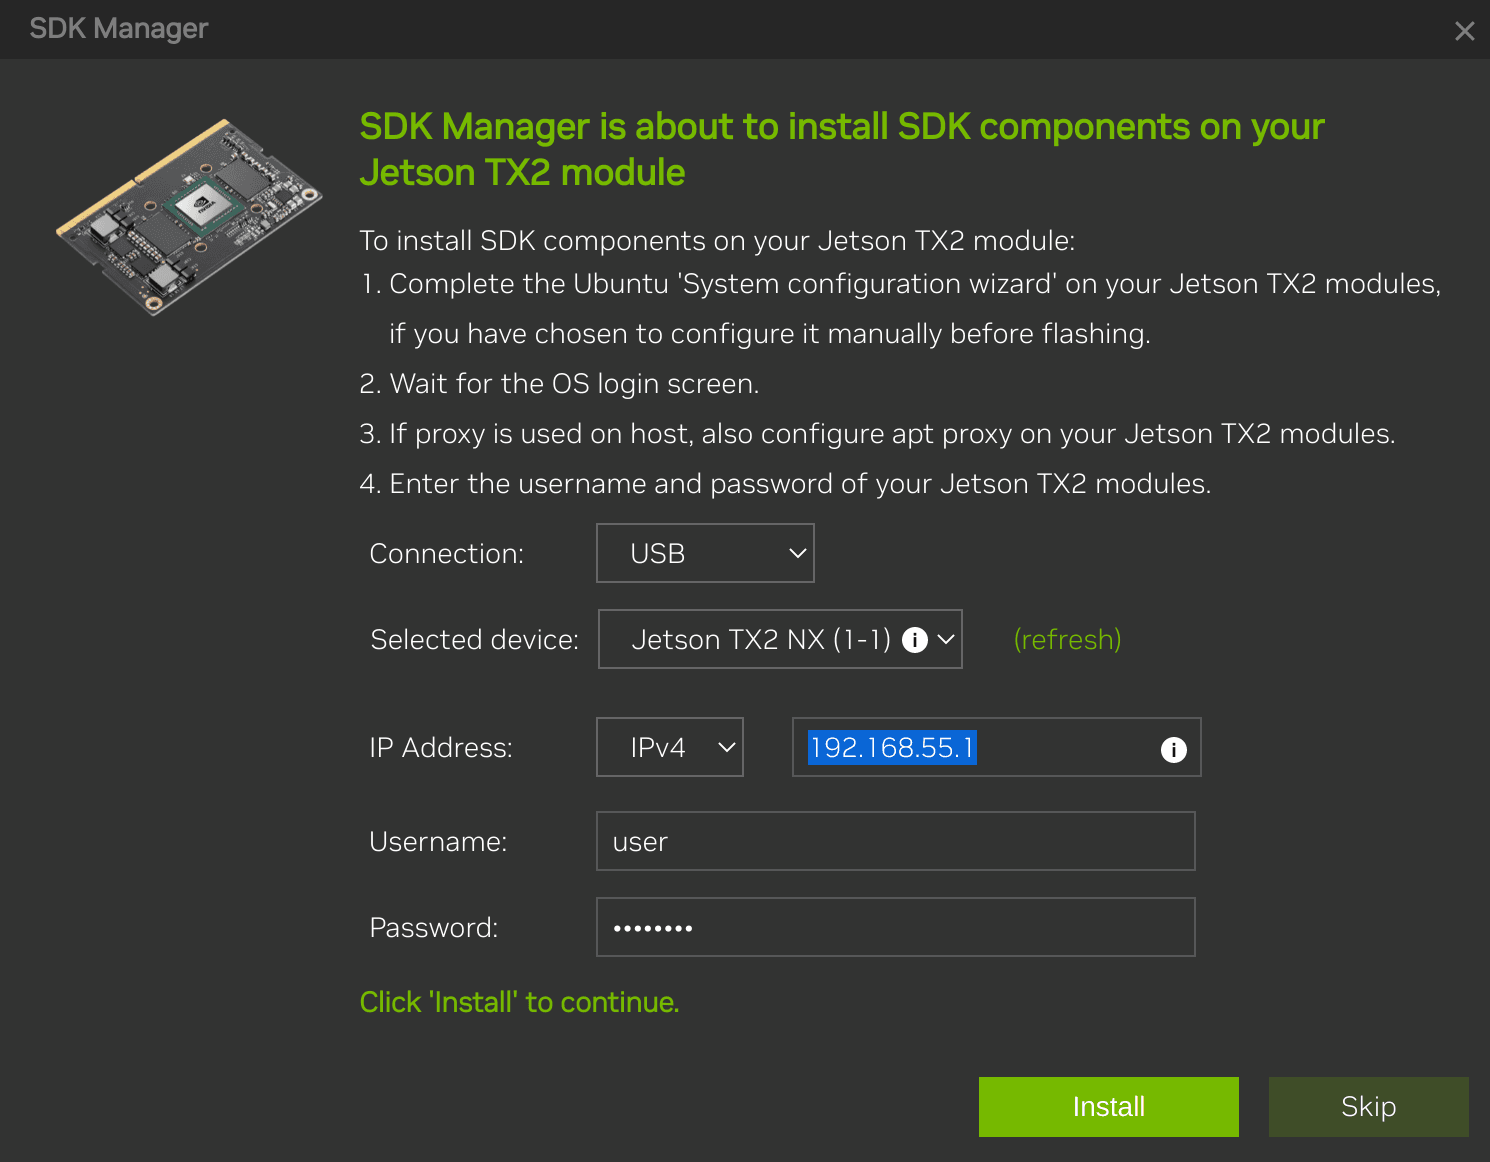The image size is (1490, 1162).
Task: Click the Skip button
Action: tap(1368, 1107)
